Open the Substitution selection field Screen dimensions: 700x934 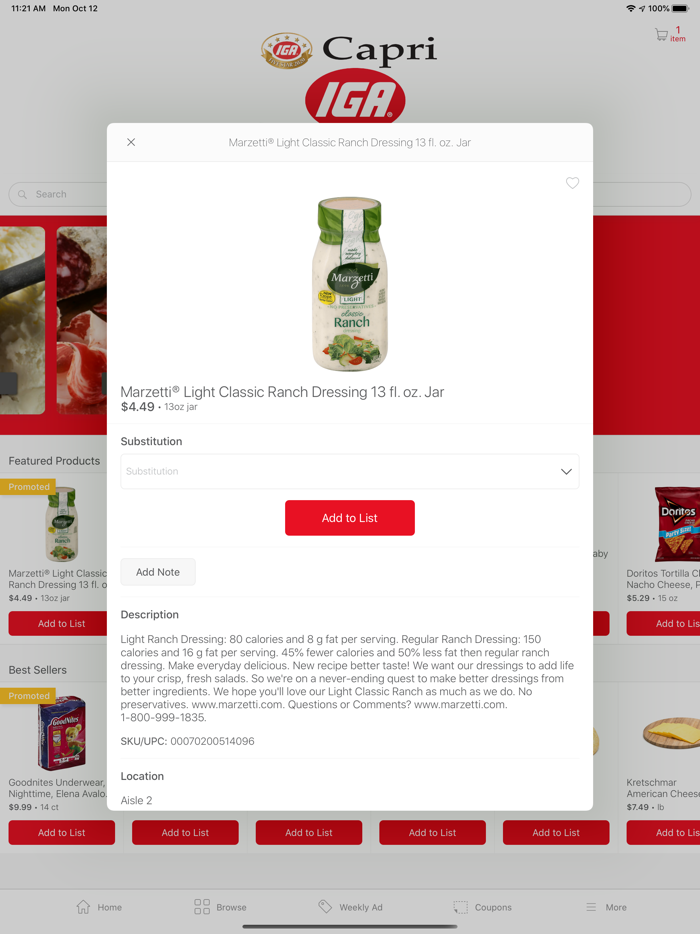coord(350,471)
